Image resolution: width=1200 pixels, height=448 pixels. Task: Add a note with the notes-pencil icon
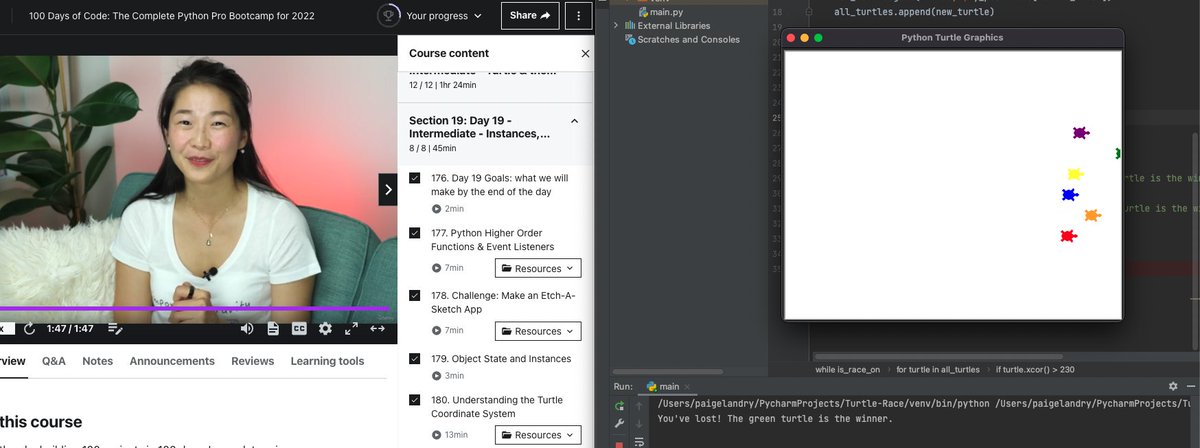pos(115,328)
